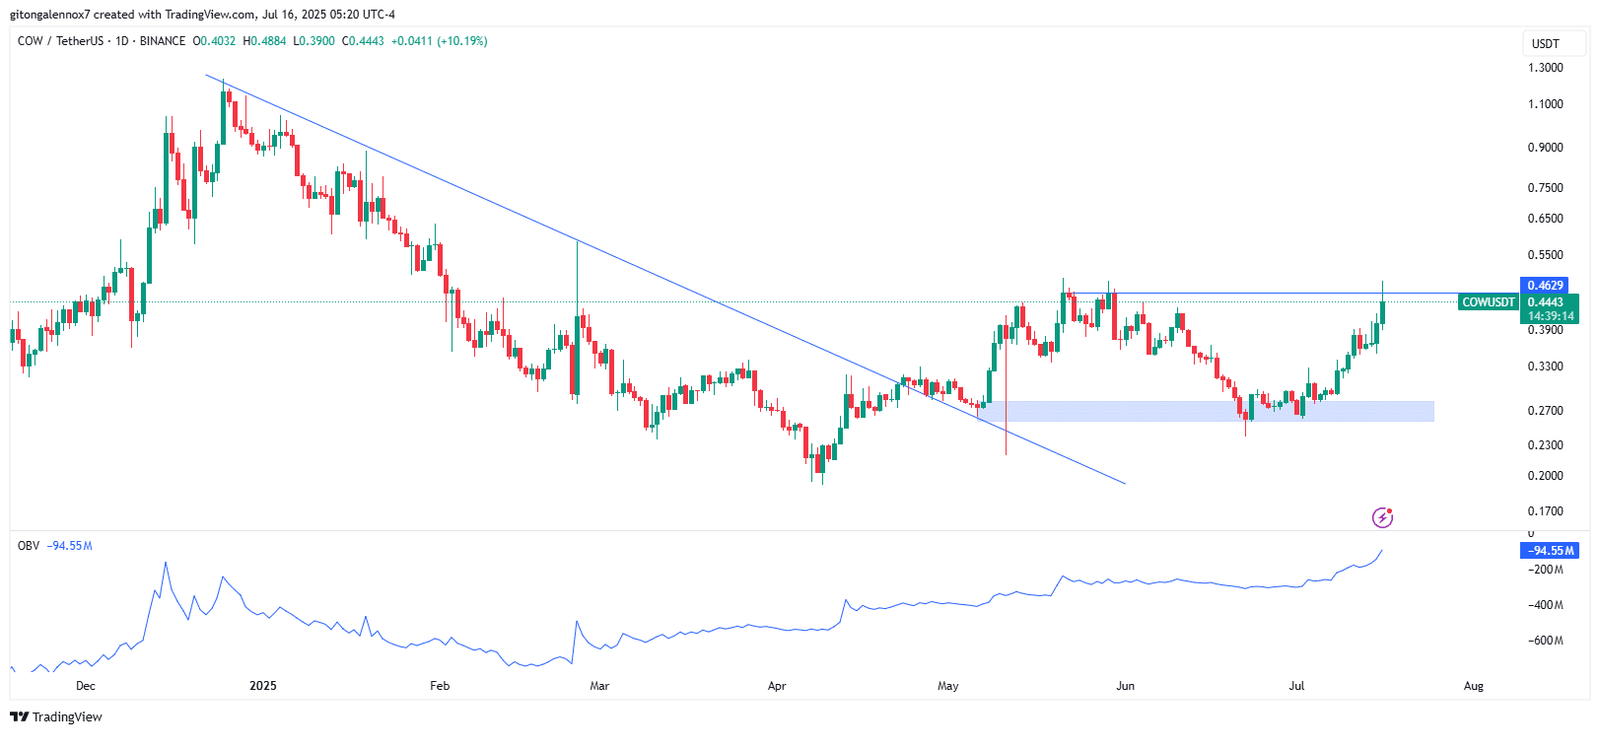Viewport: 1600px width, 734px height.
Task: Click the purple lightning bolt event icon
Action: [1382, 517]
